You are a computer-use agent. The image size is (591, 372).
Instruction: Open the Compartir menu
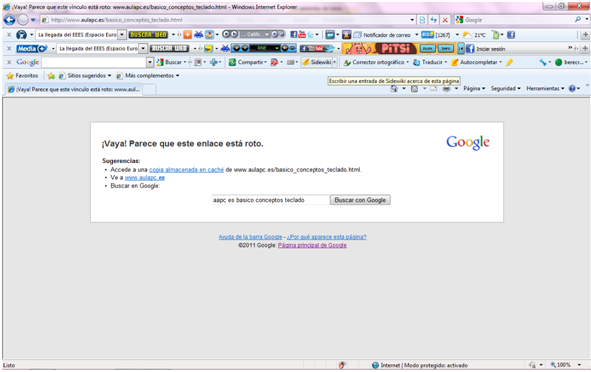tap(248, 62)
